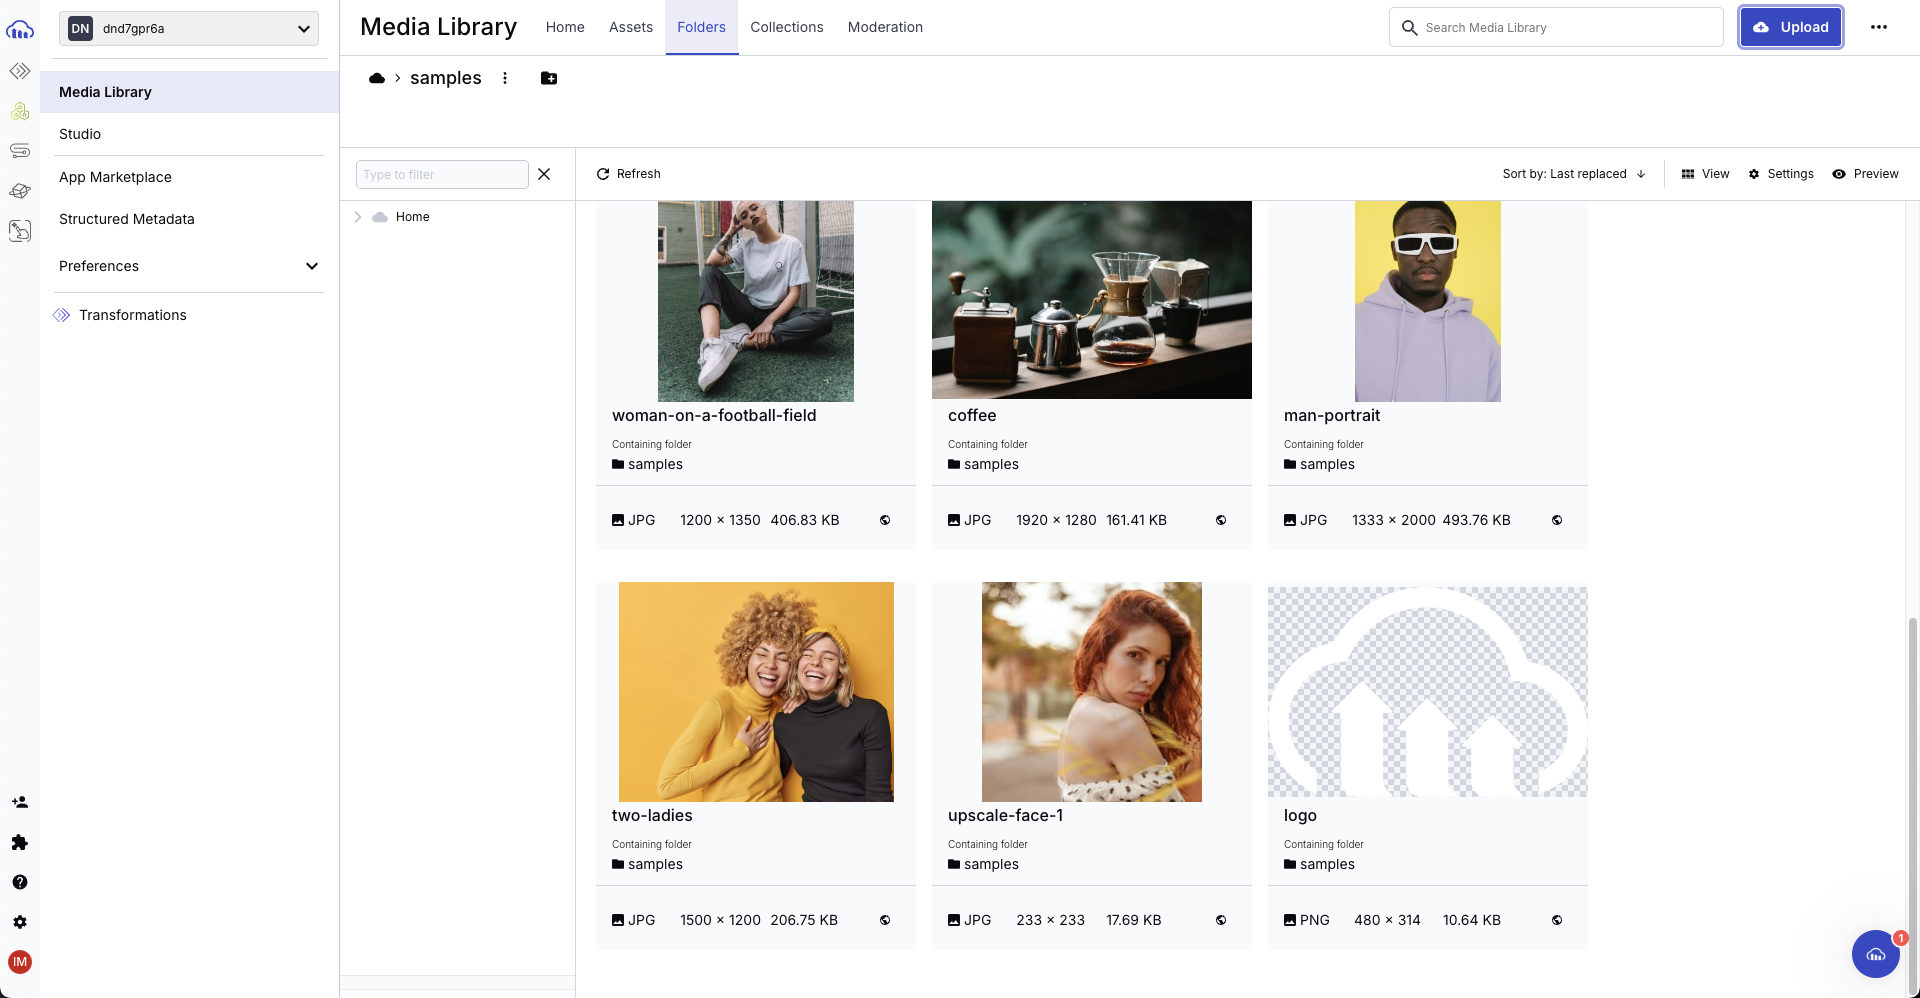Screen dimensions: 1920x998
Task: Click the invite user icon
Action: click(20, 801)
